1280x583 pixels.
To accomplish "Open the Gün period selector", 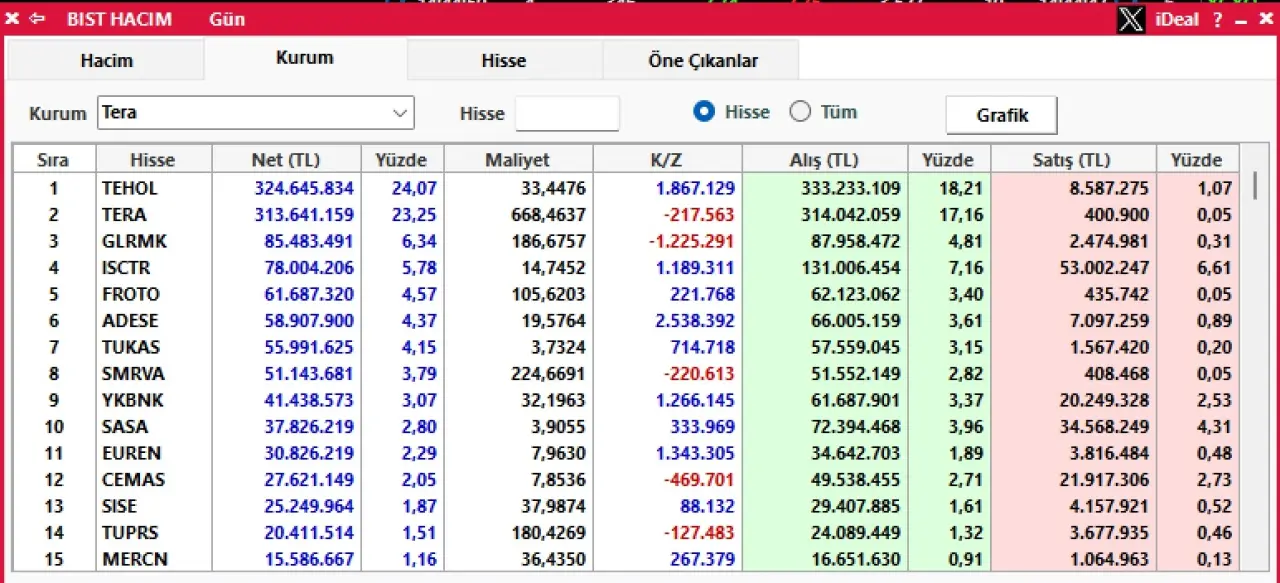I will pyautogui.click(x=227, y=19).
